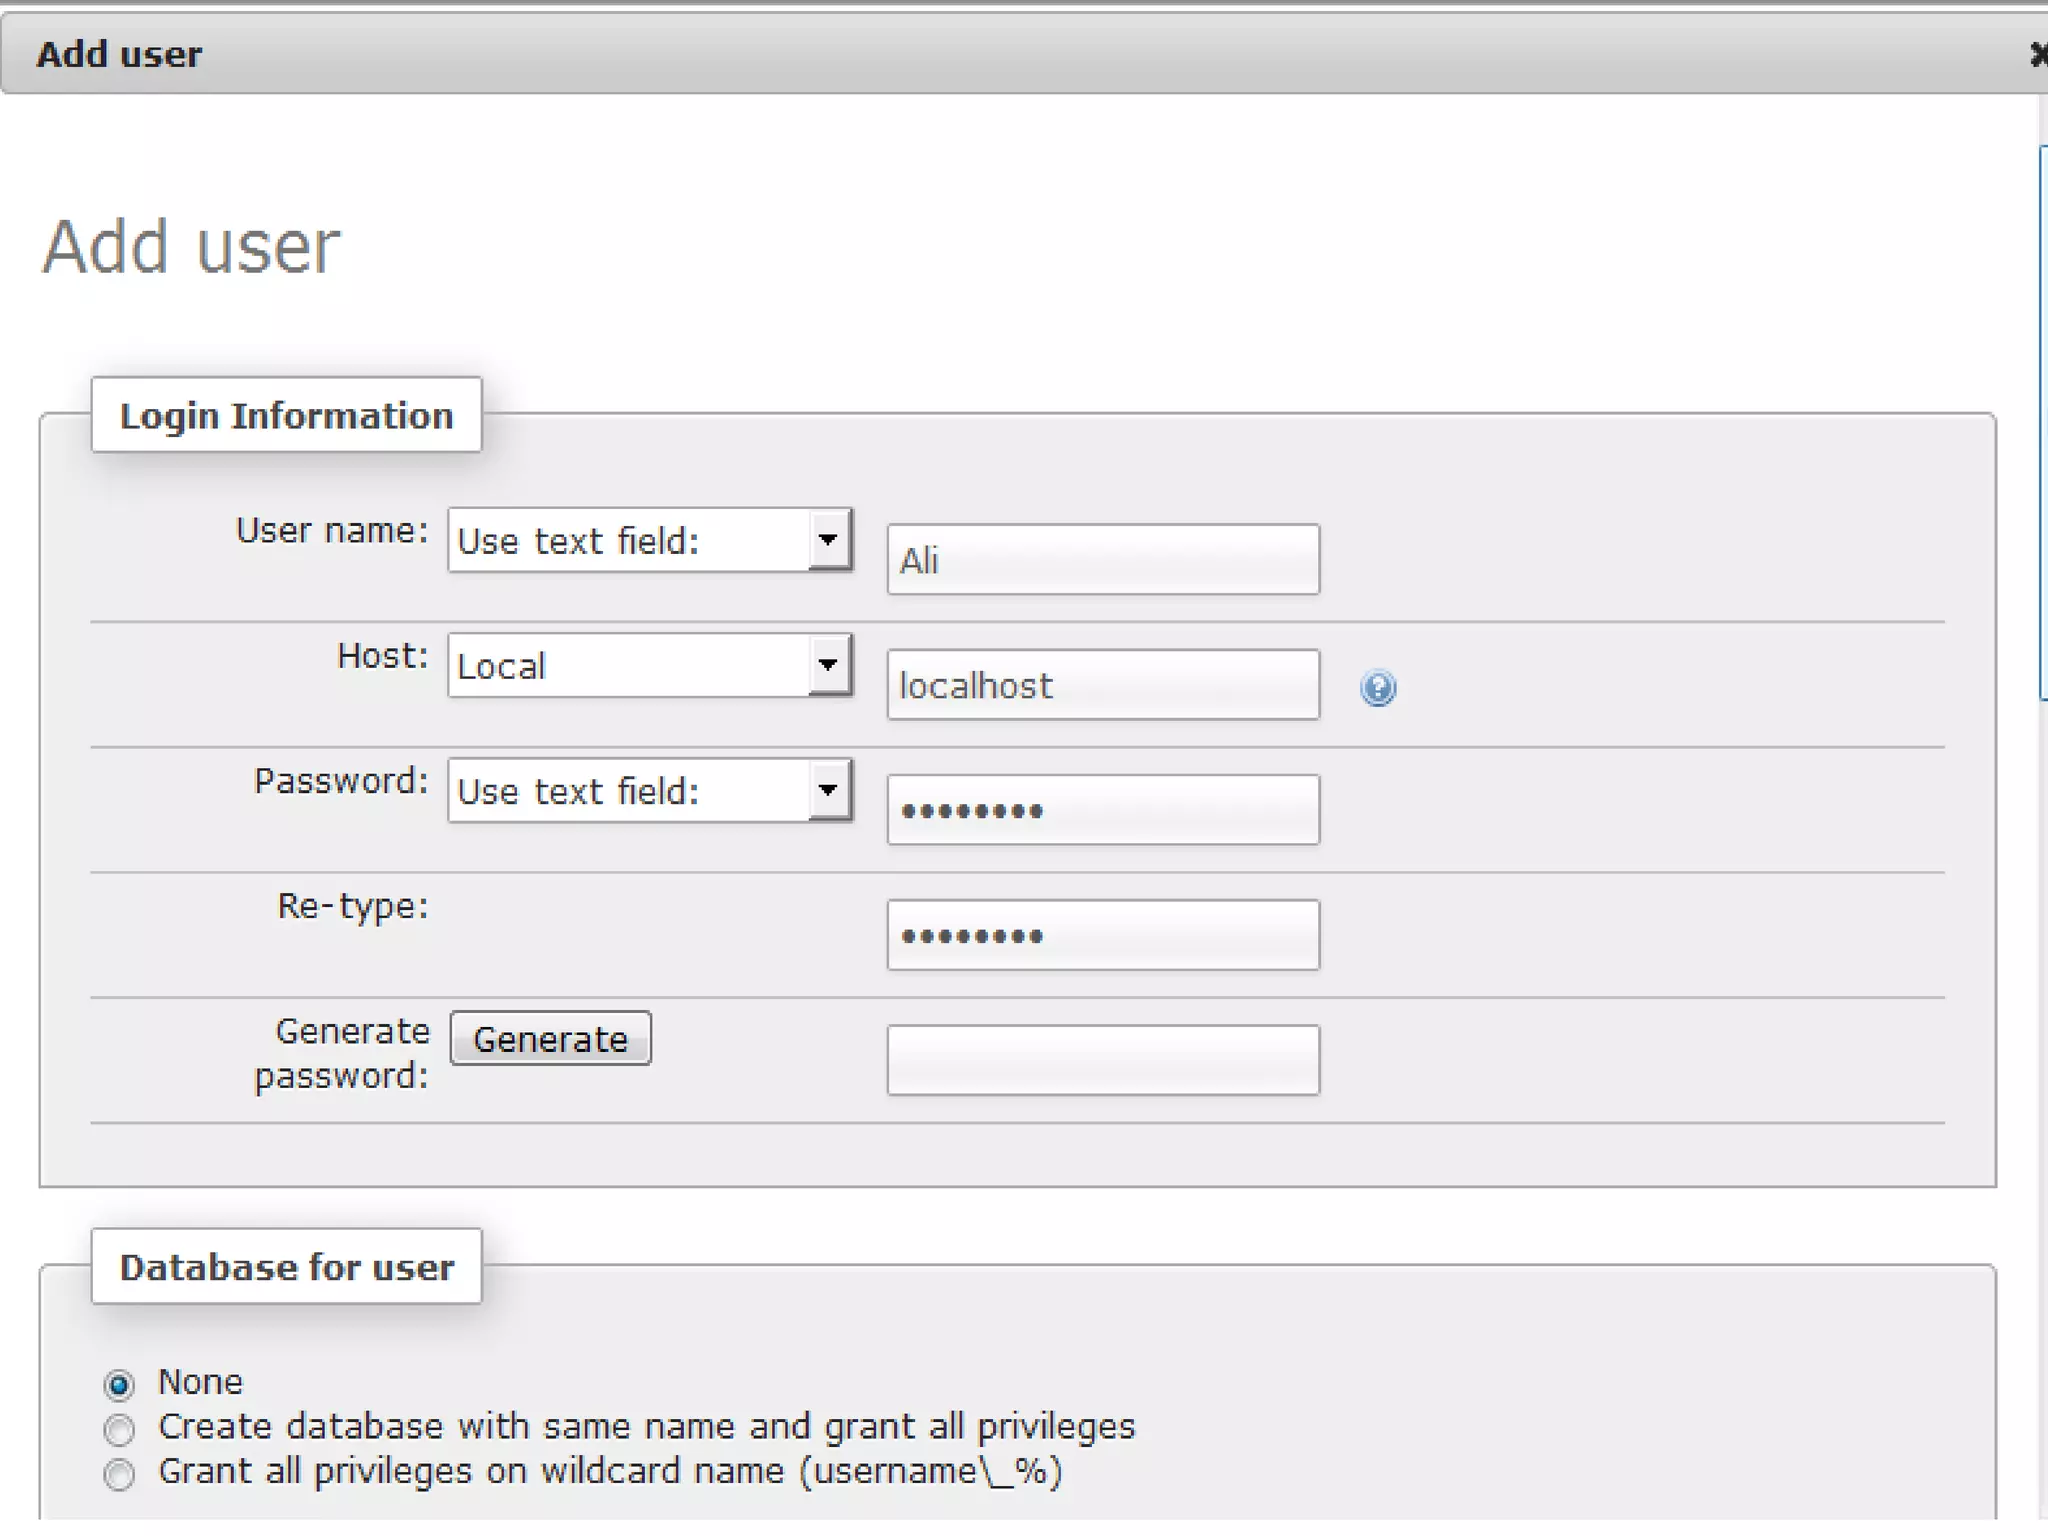Screen dimensions: 2048x1536
Task: Click into the Password entry field
Action: click(1102, 810)
